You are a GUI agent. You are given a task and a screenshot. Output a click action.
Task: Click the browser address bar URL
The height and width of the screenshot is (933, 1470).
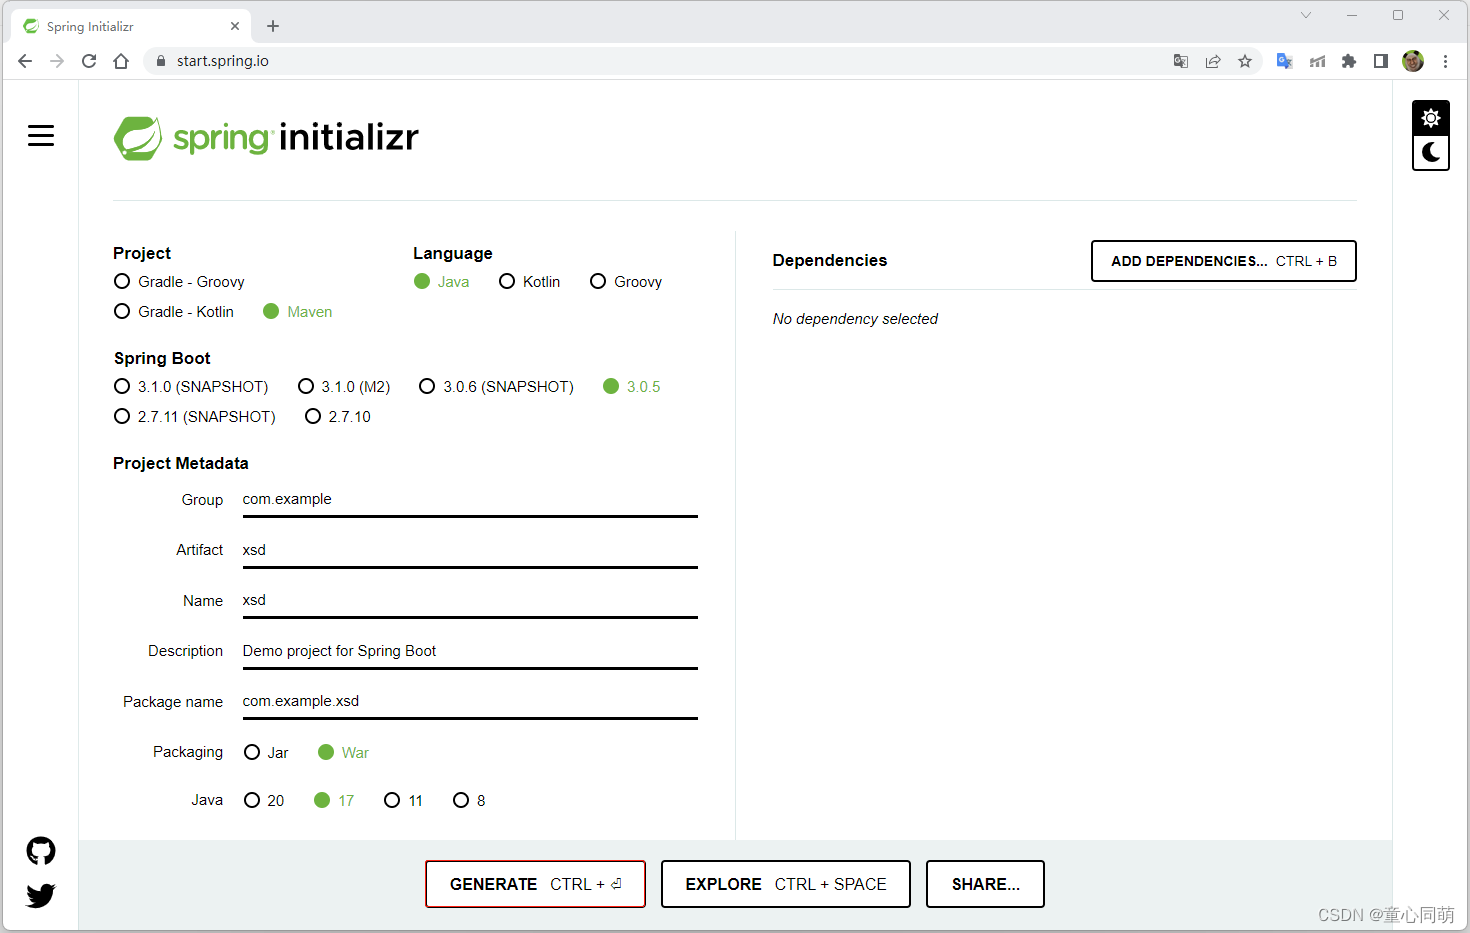[223, 61]
